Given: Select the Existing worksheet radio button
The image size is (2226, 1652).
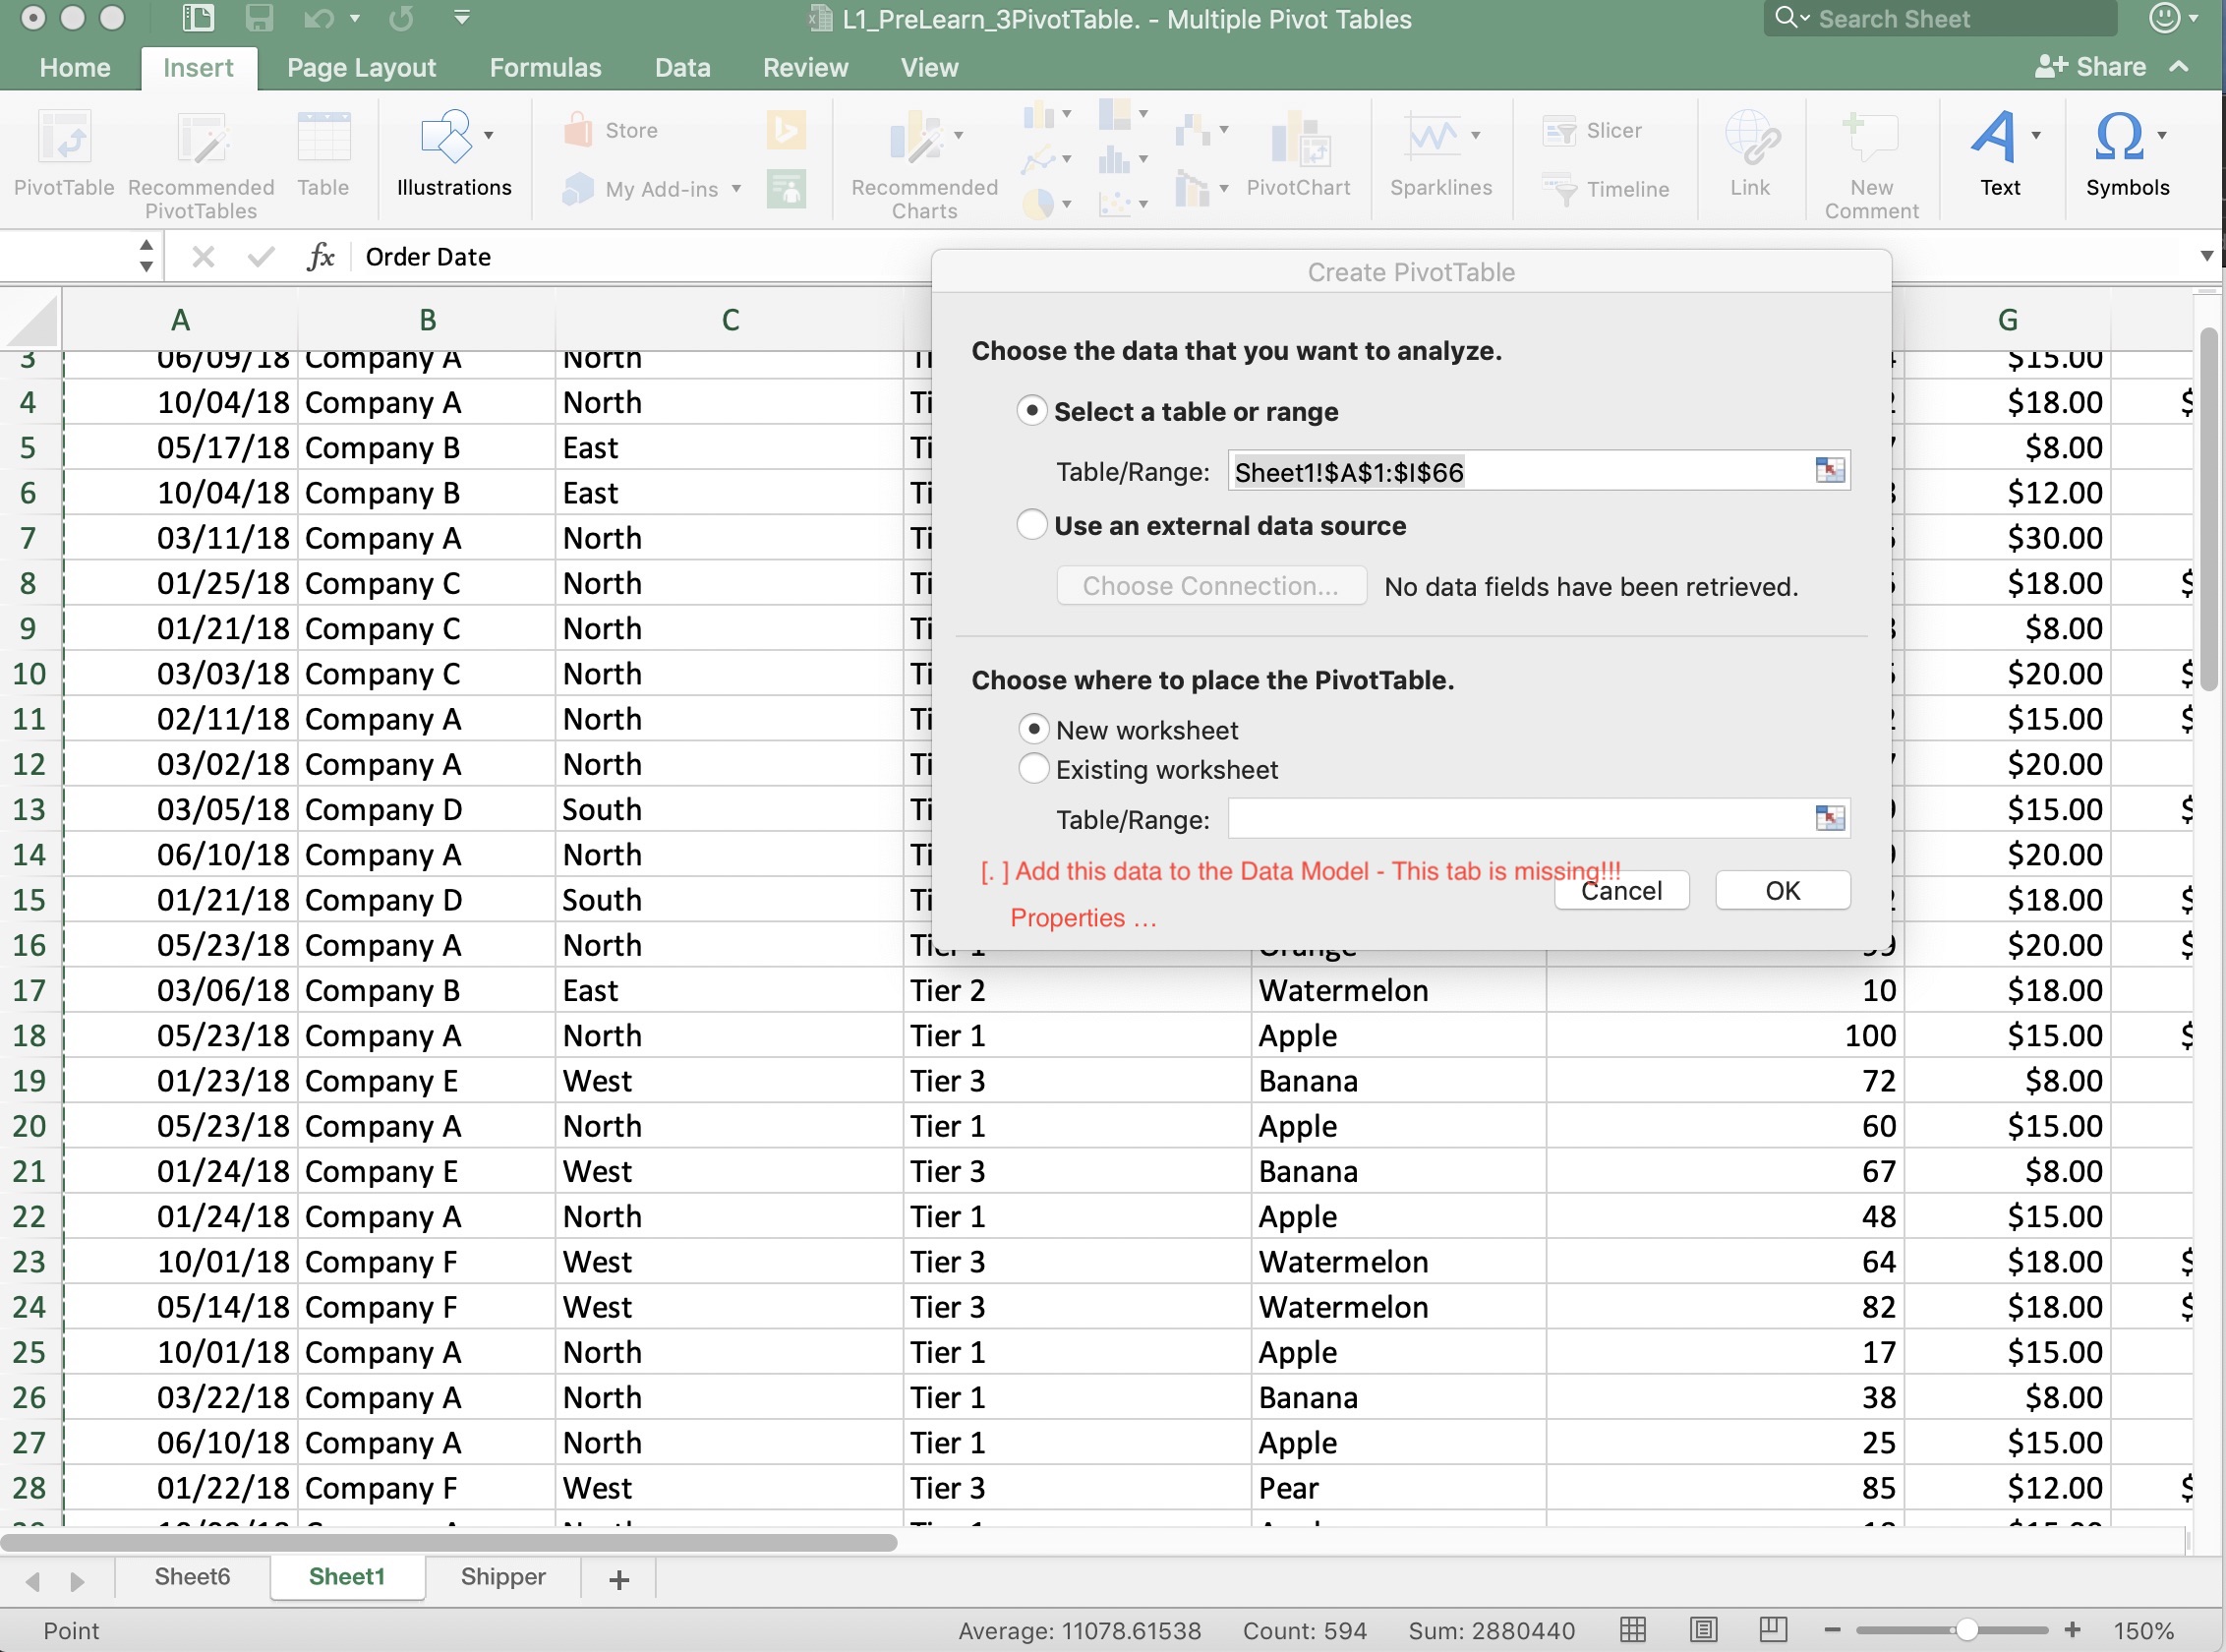Looking at the screenshot, I should 1033,769.
